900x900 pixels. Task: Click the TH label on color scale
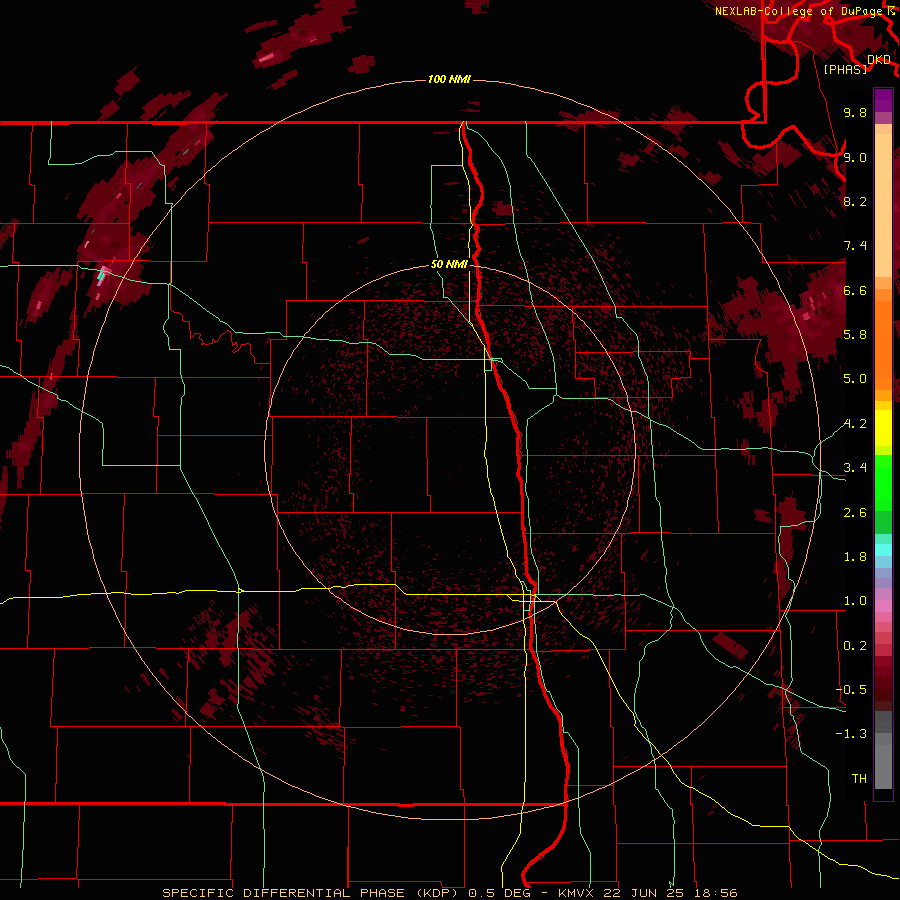click(859, 779)
